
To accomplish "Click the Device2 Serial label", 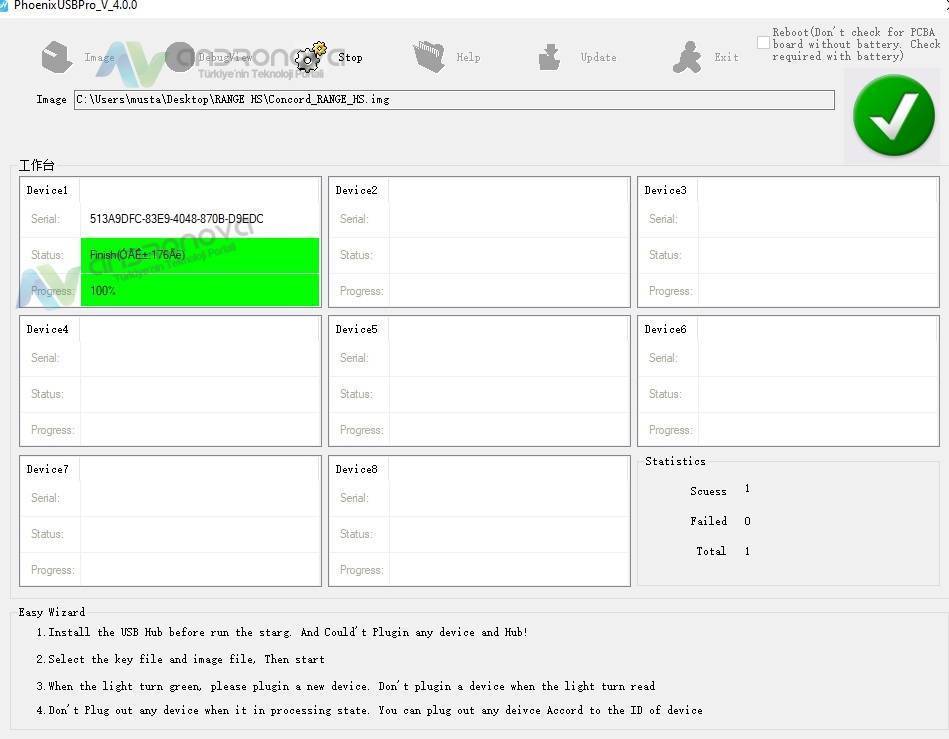I will click(354, 219).
